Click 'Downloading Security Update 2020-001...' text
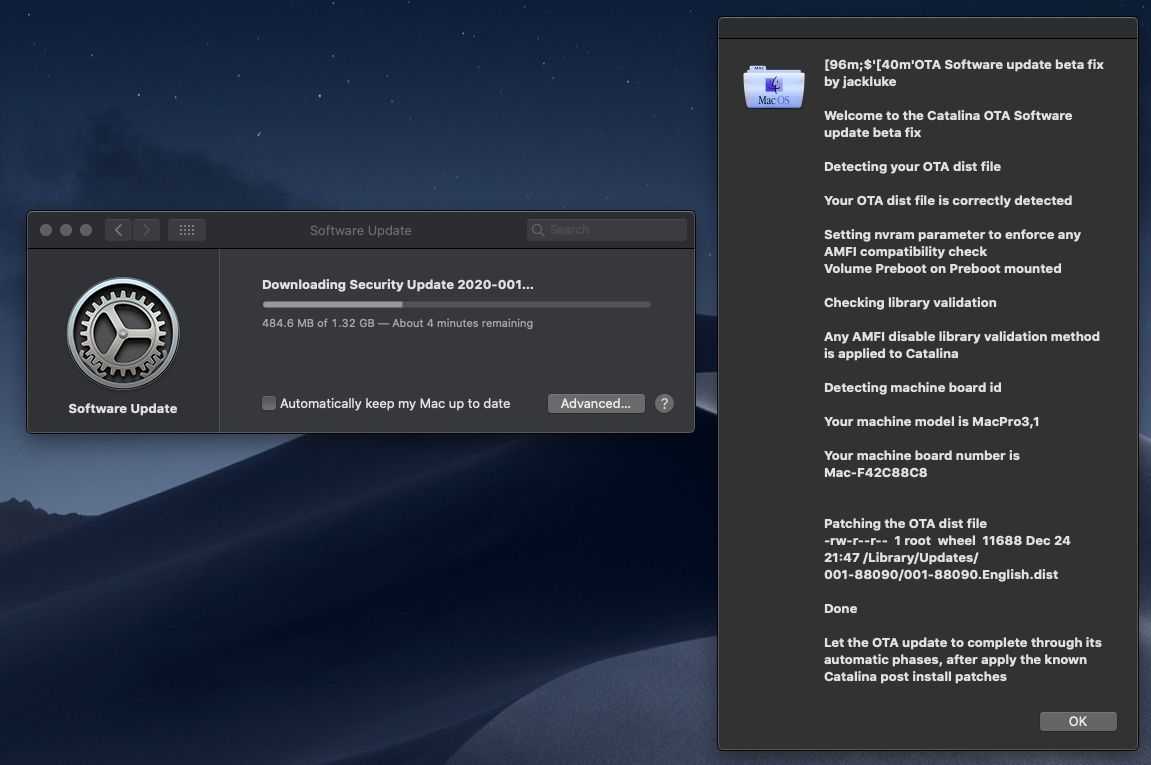The width and height of the screenshot is (1151, 765). (398, 284)
